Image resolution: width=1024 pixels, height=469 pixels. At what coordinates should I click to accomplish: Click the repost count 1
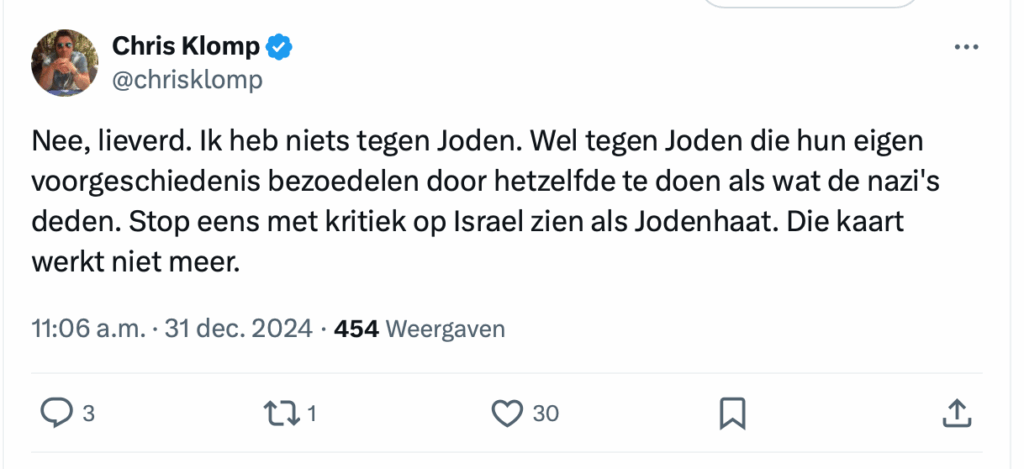pos(312,413)
